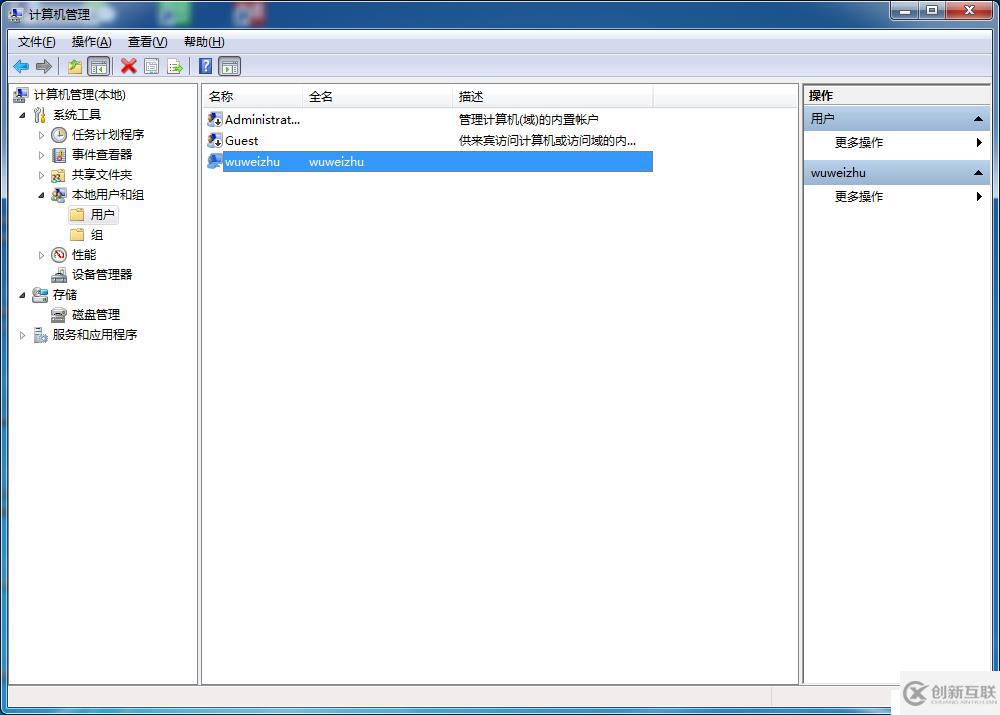Expand the 性能 tree node
This screenshot has height=715, width=1000.
pyautogui.click(x=41, y=255)
